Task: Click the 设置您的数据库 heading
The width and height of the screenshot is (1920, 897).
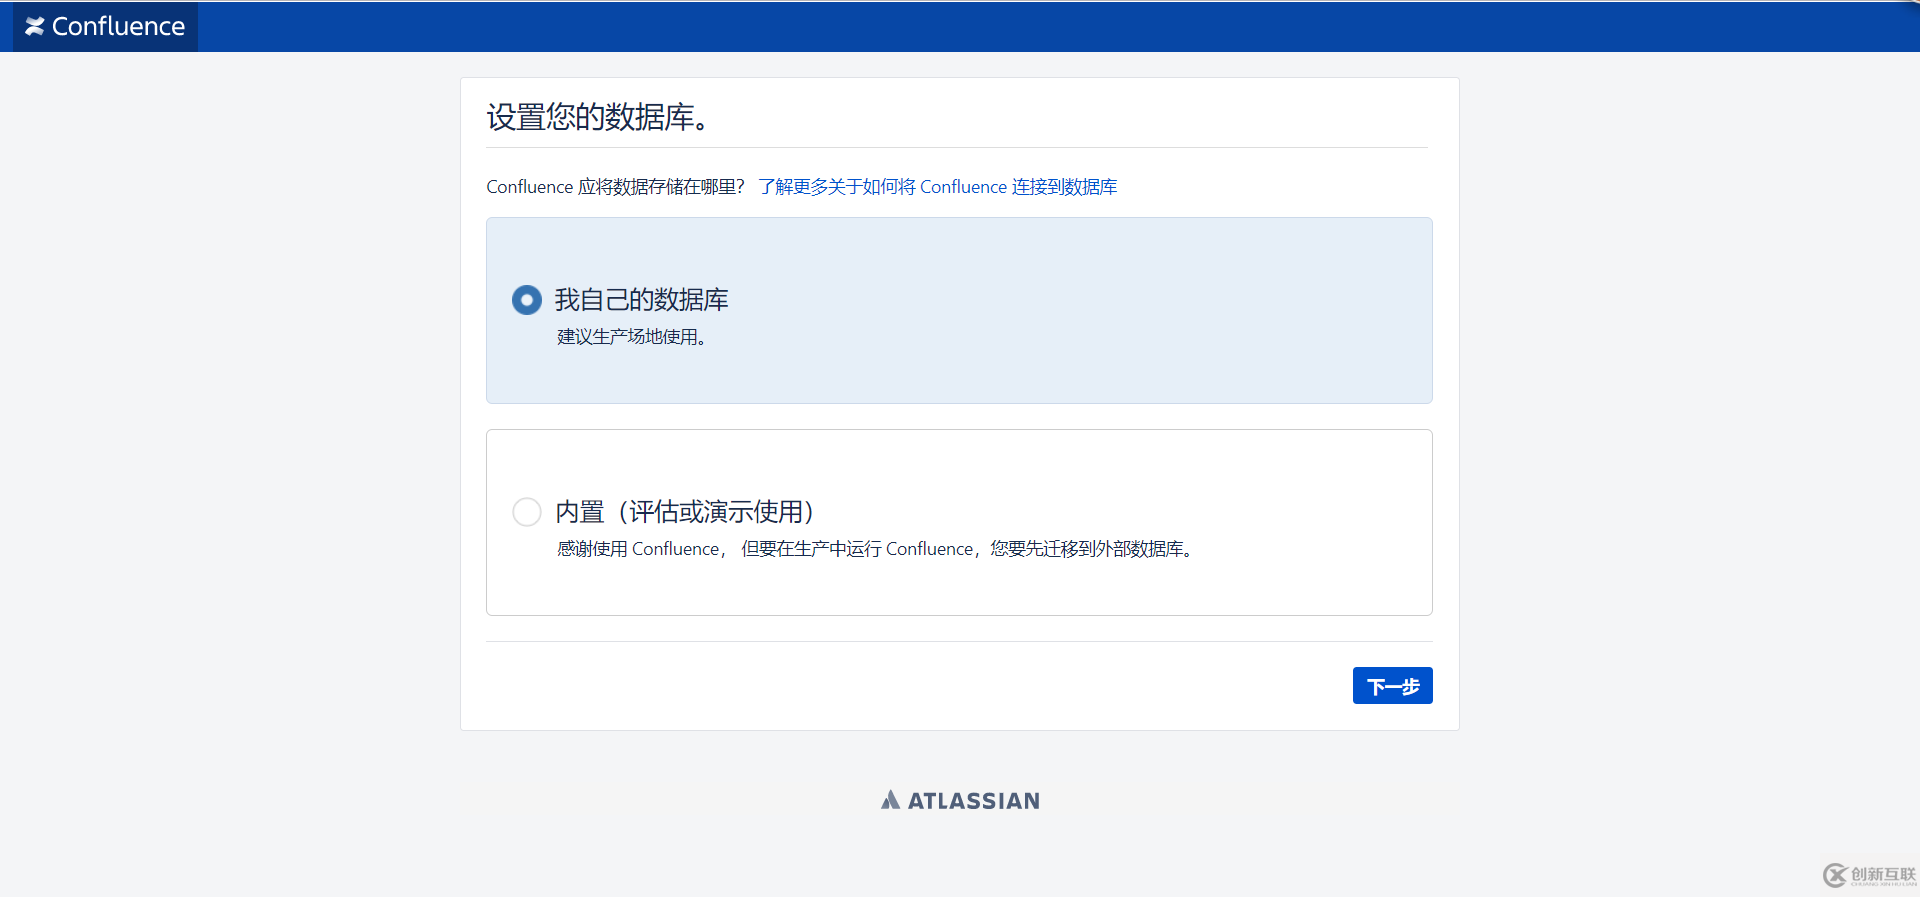Action: pos(598,117)
